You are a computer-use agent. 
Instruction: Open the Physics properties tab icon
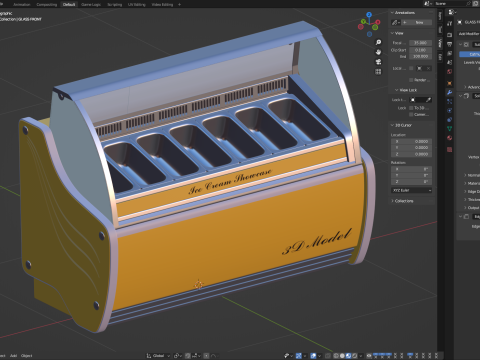click(x=450, y=110)
